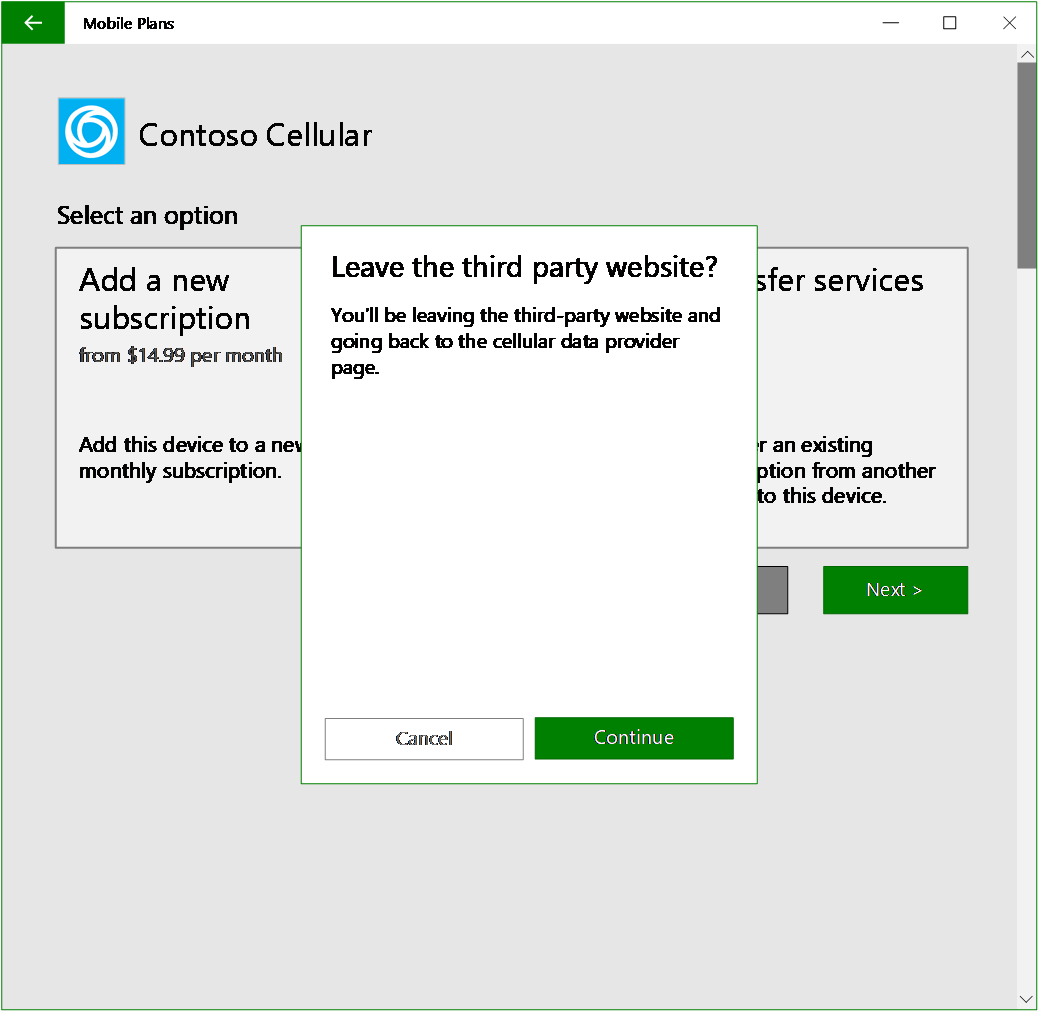The image size is (1038, 1011).
Task: Minimize the Mobile Plans window
Action: (x=891, y=23)
